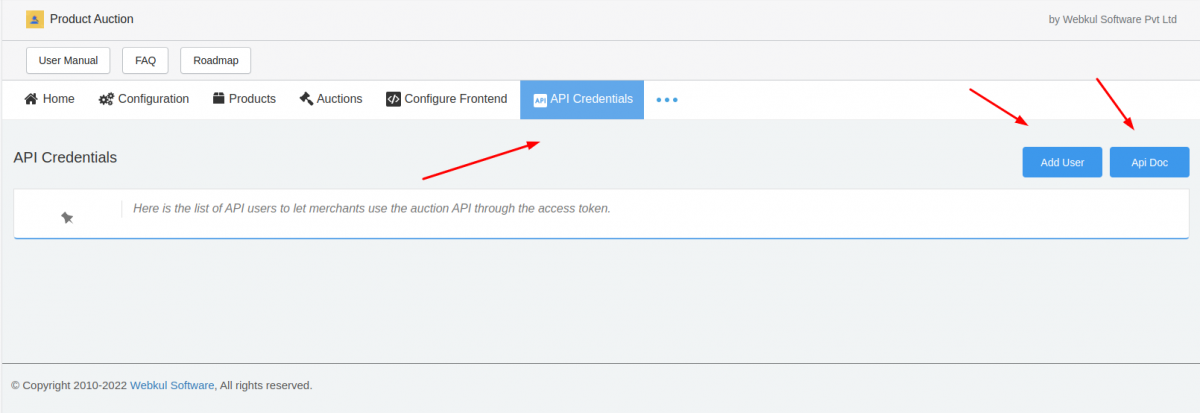Click the gavel icon beside Auctions
The height and width of the screenshot is (413, 1200).
pos(306,99)
